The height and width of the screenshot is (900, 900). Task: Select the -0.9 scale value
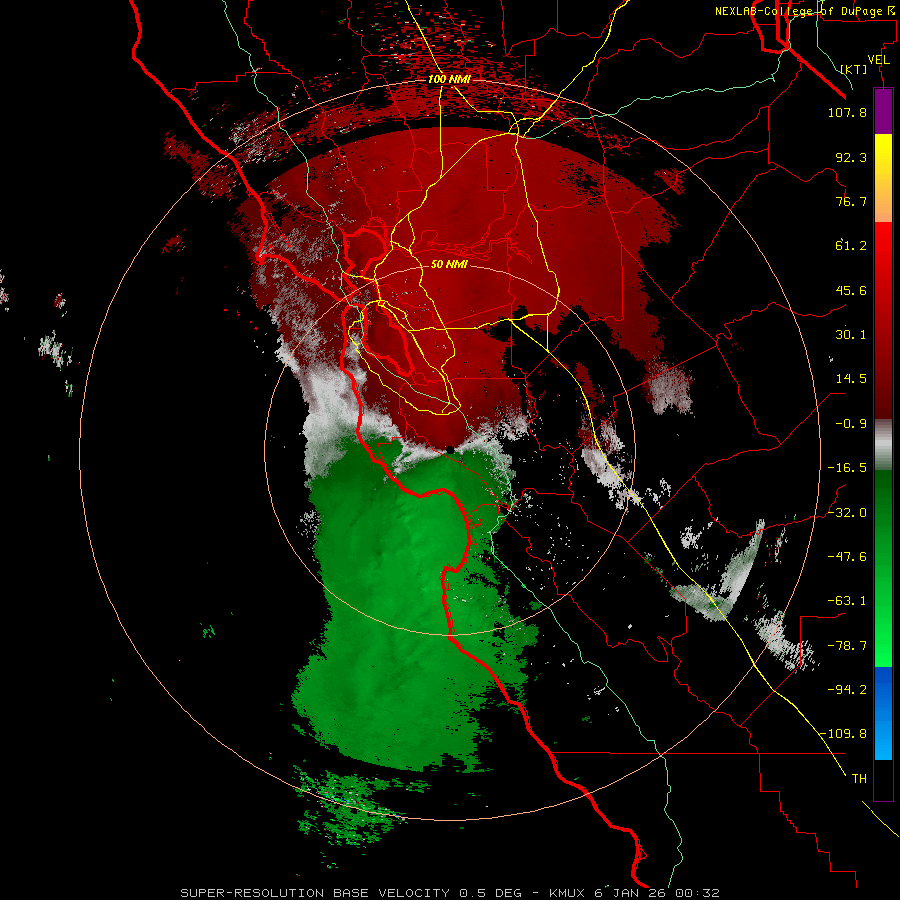coord(851,424)
